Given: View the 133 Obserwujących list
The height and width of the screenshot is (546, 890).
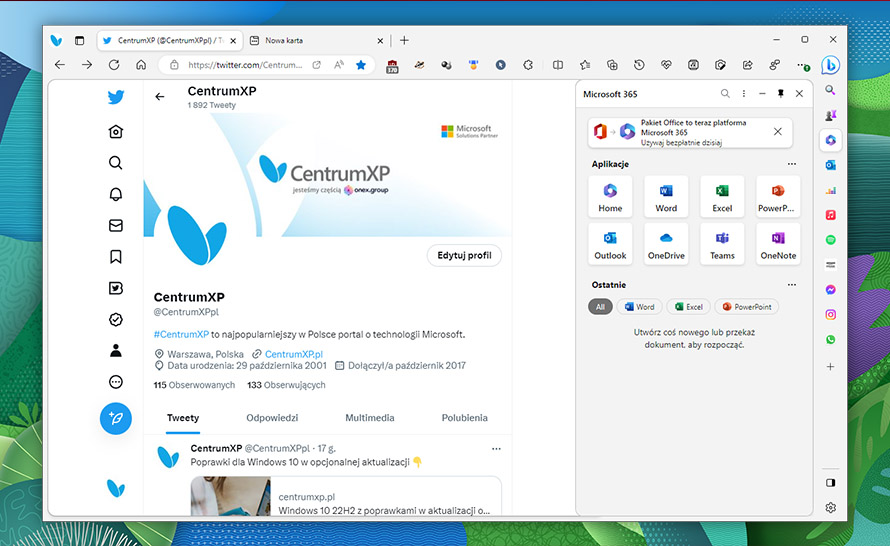Looking at the screenshot, I should point(286,385).
